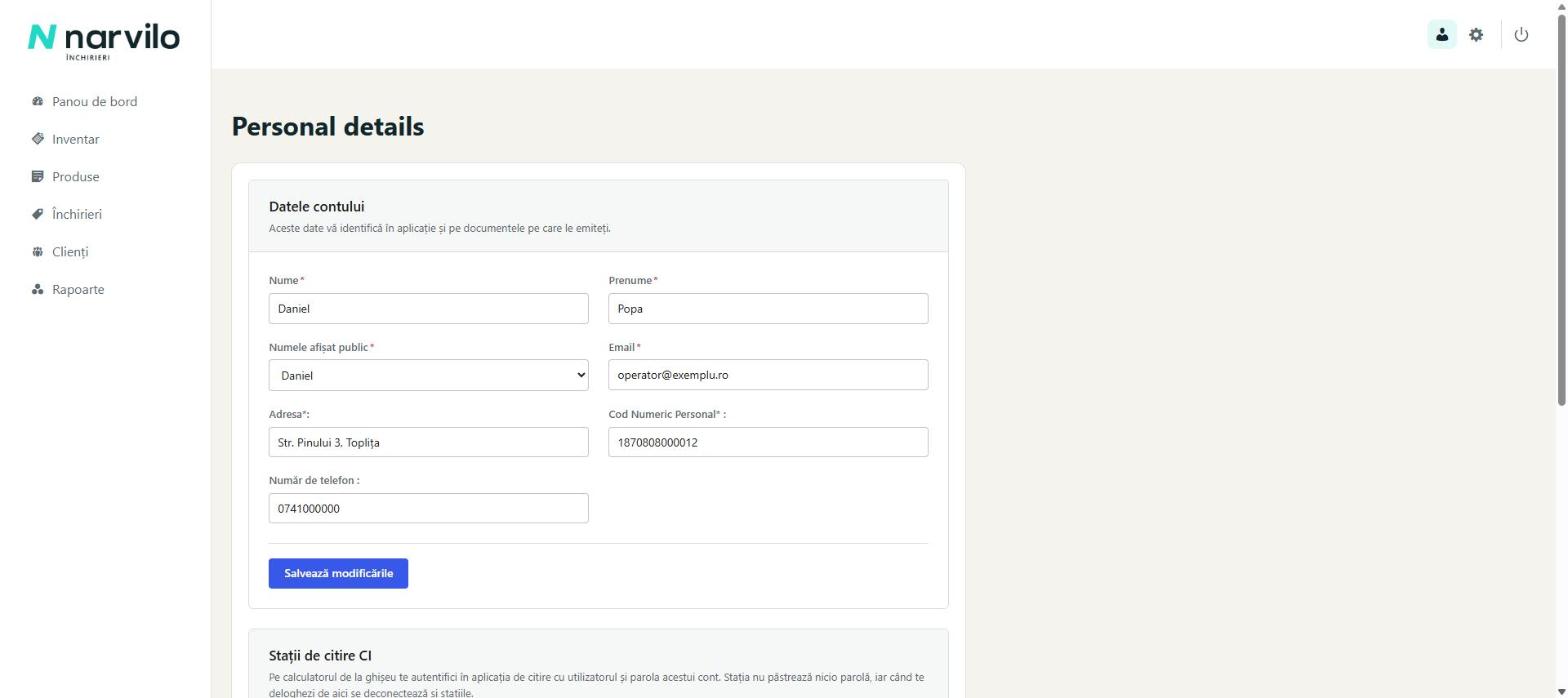Click the Stații de citire CI heading
This screenshot has width=1568, height=698.
click(320, 656)
